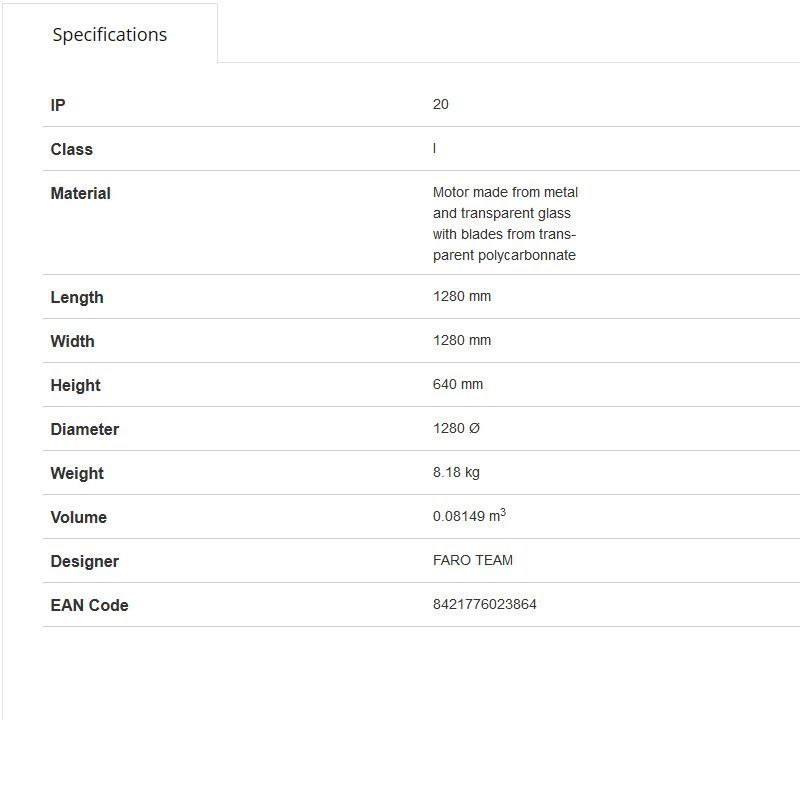This screenshot has width=800, height=800.
Task: Click the Width row label
Action: [72, 341]
